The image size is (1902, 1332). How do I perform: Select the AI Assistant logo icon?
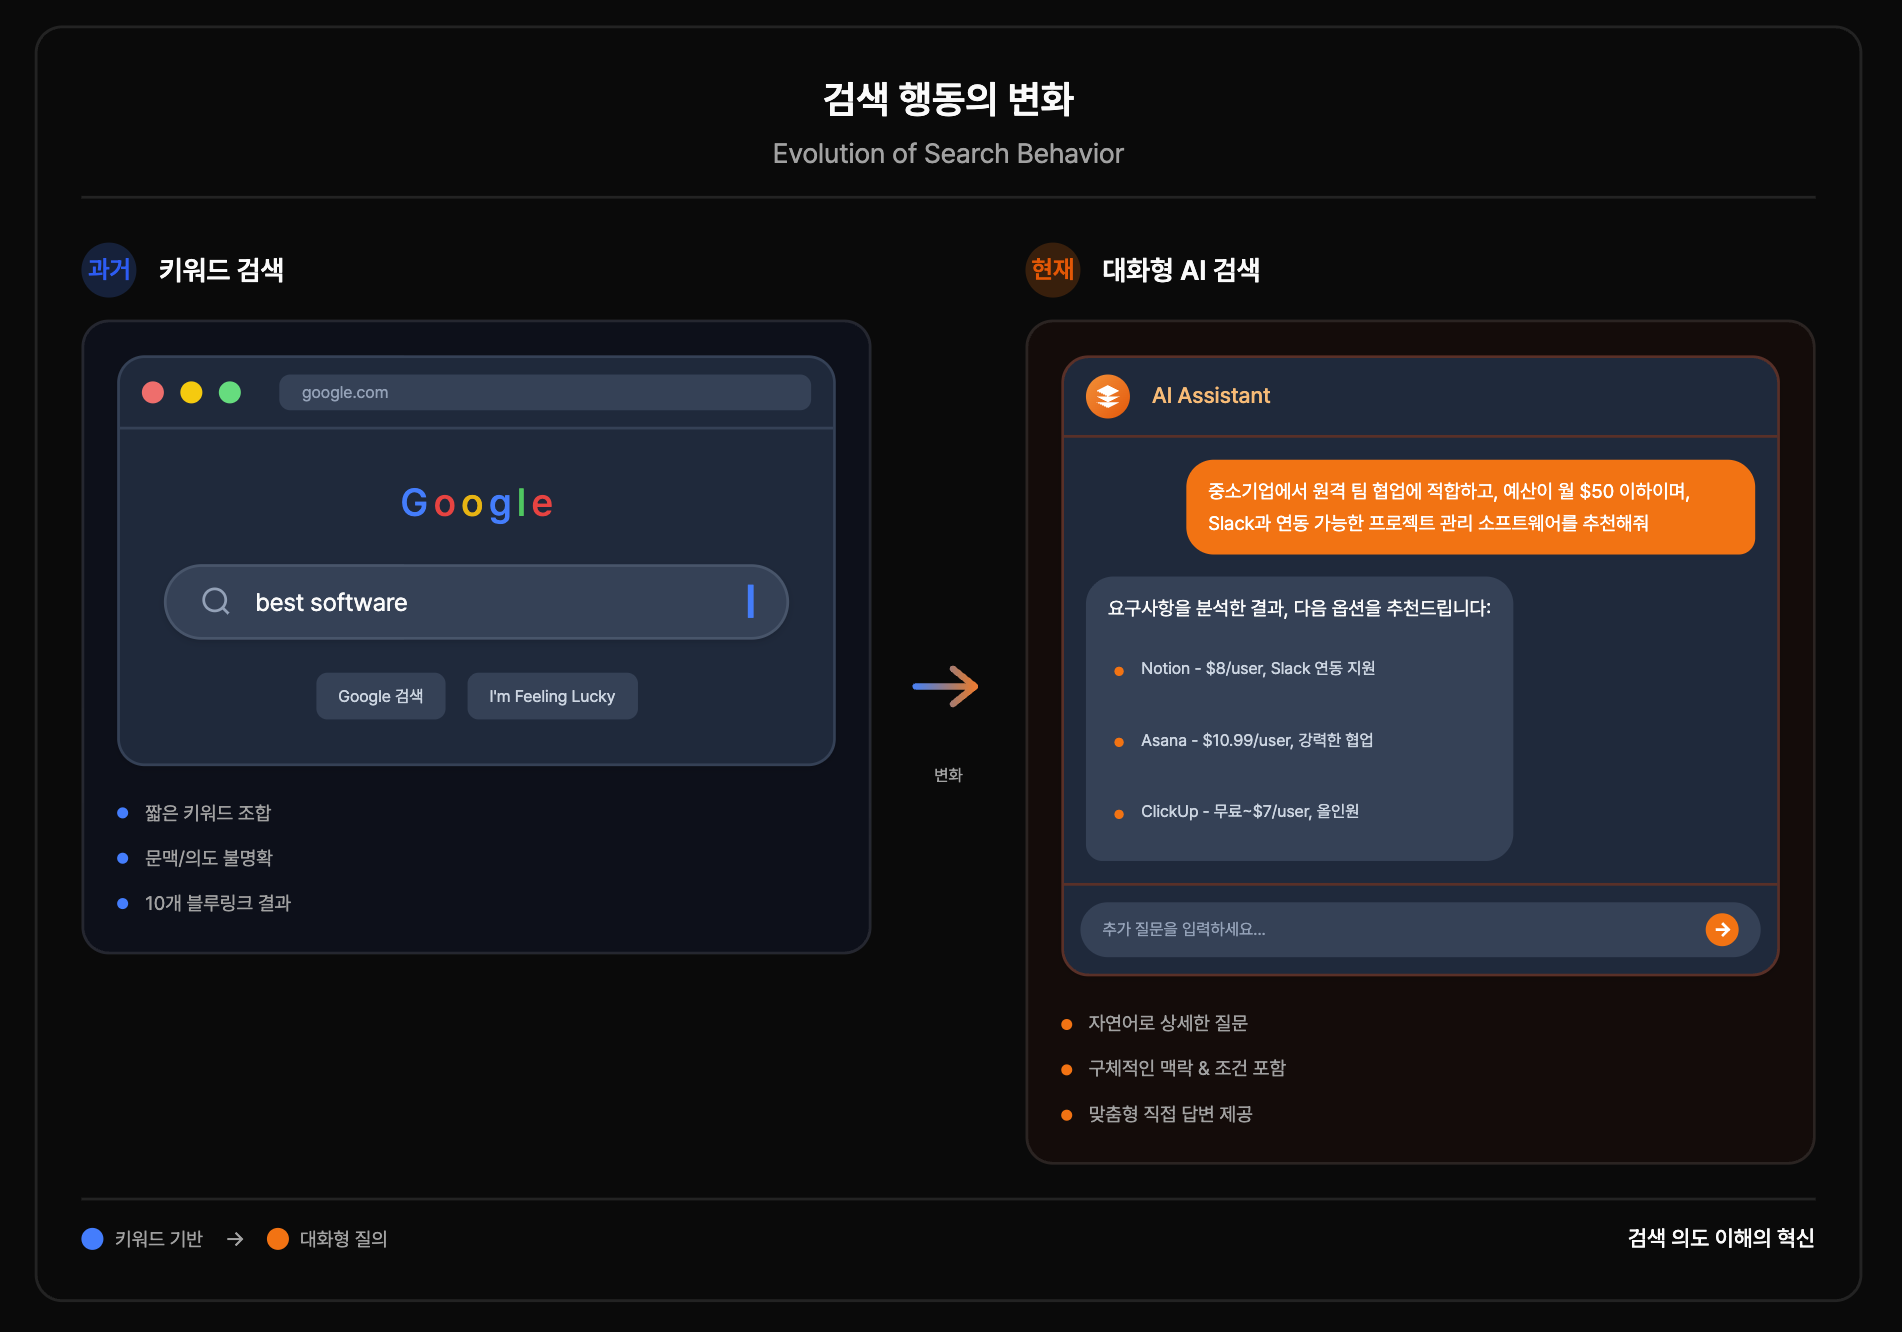click(x=1108, y=395)
